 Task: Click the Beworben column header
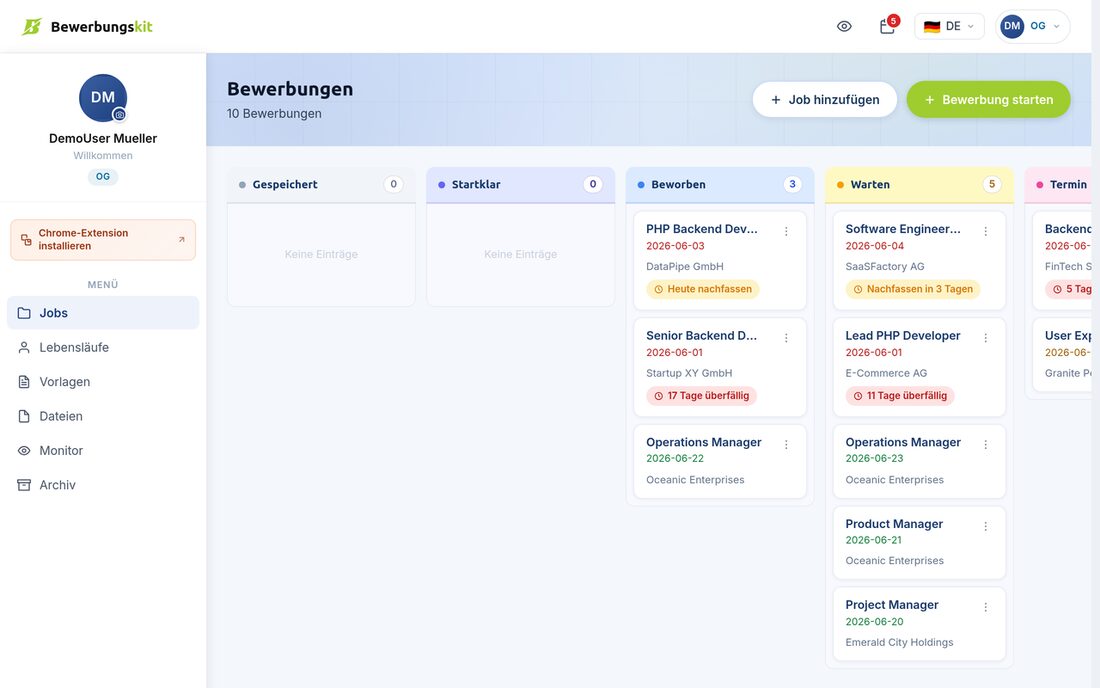tap(720, 184)
